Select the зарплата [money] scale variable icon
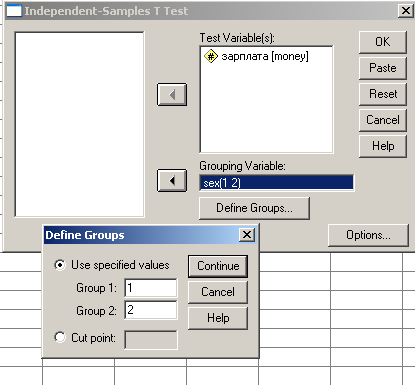 pyautogui.click(x=211, y=56)
